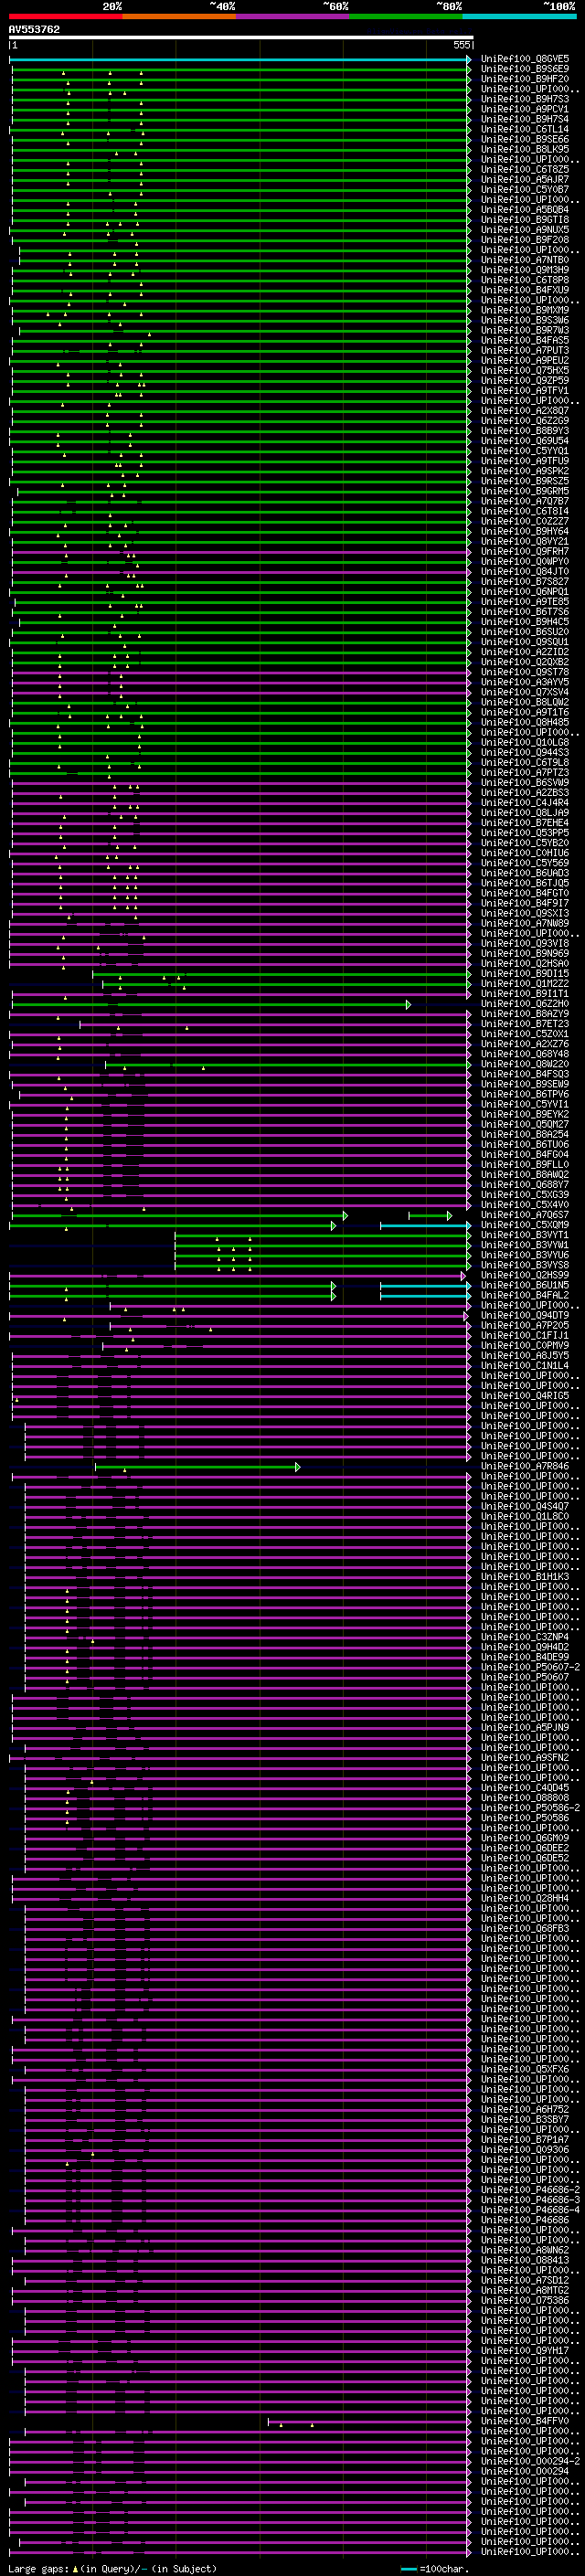Select hit label UniRef100_B9DI15
This screenshot has width=585, height=2576.
point(525,973)
